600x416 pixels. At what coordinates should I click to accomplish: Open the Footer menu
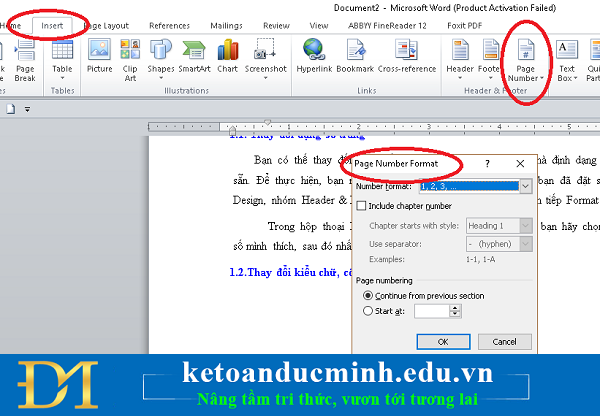(x=489, y=60)
